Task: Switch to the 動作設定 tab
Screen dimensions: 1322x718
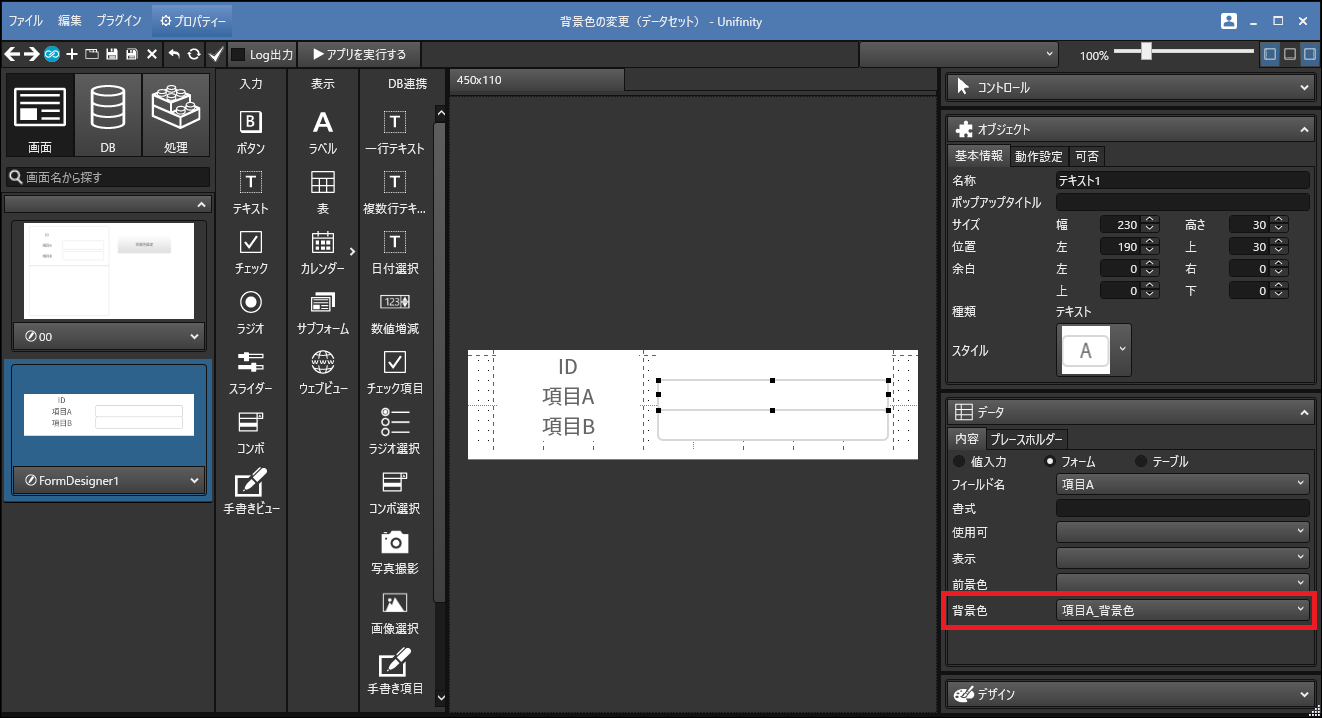Action: pos(1038,156)
